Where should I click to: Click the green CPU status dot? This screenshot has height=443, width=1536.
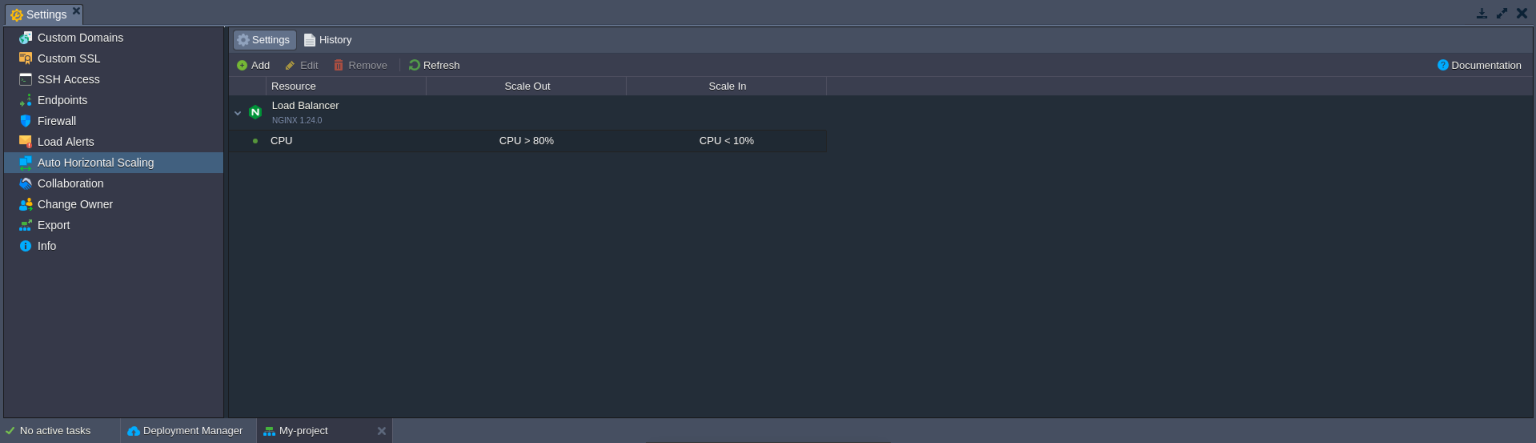255,141
